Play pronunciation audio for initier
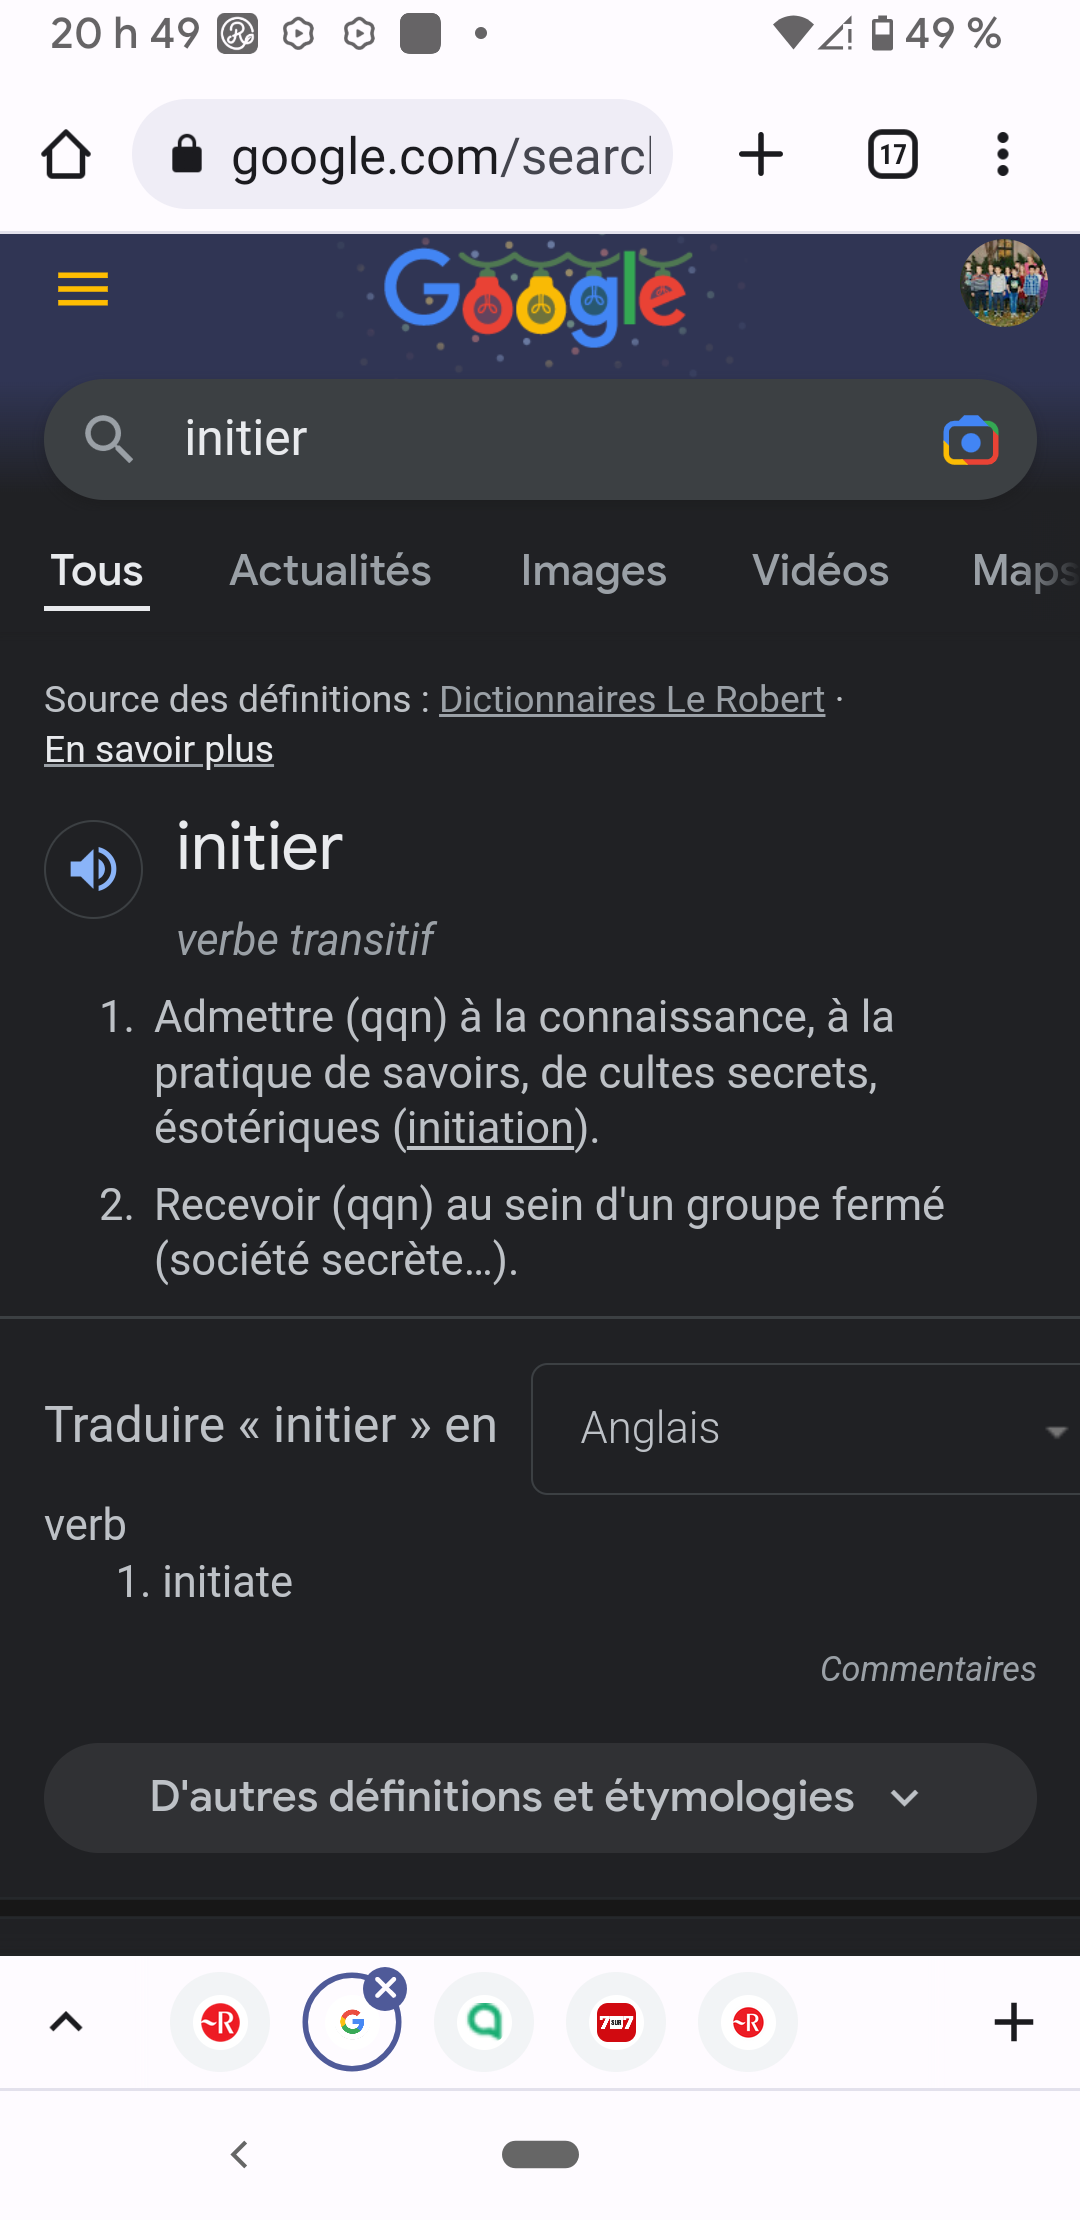 point(93,869)
